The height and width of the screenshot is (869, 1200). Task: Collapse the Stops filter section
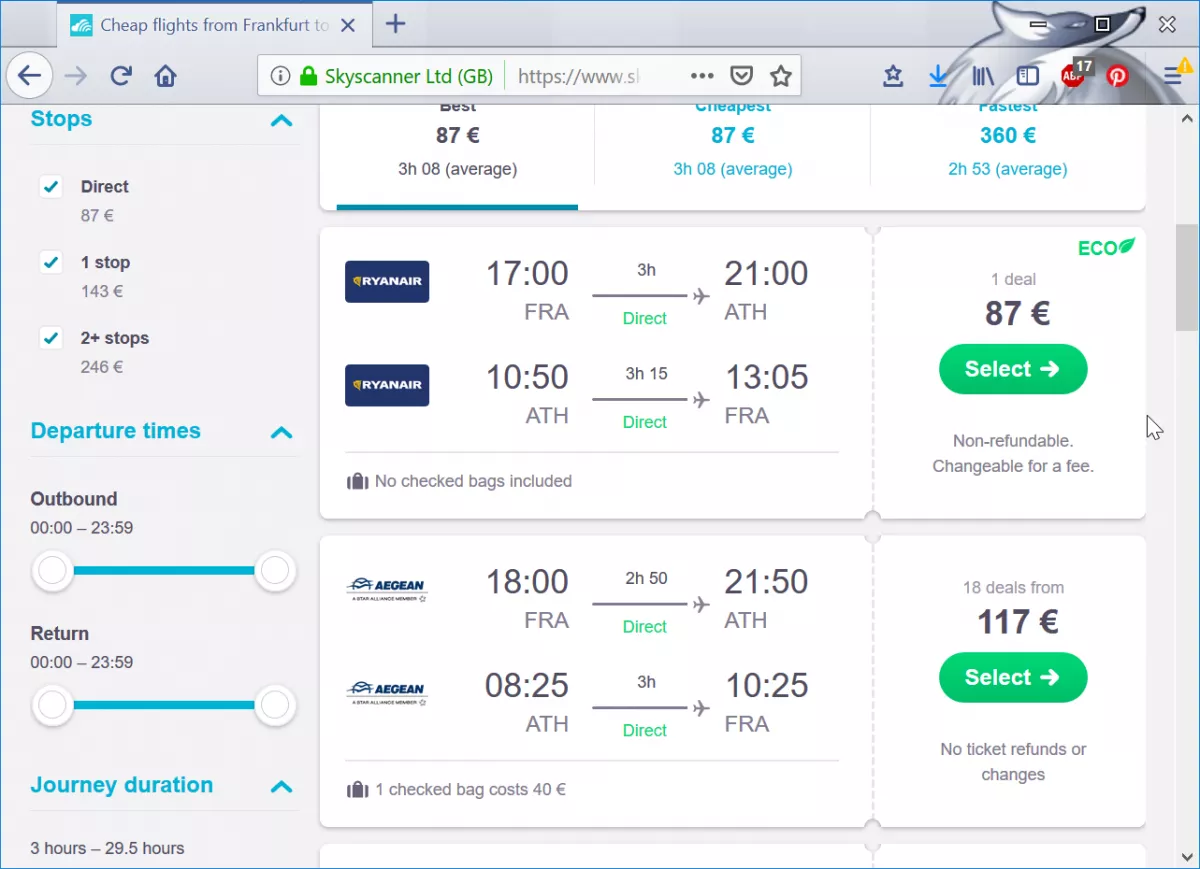282,121
